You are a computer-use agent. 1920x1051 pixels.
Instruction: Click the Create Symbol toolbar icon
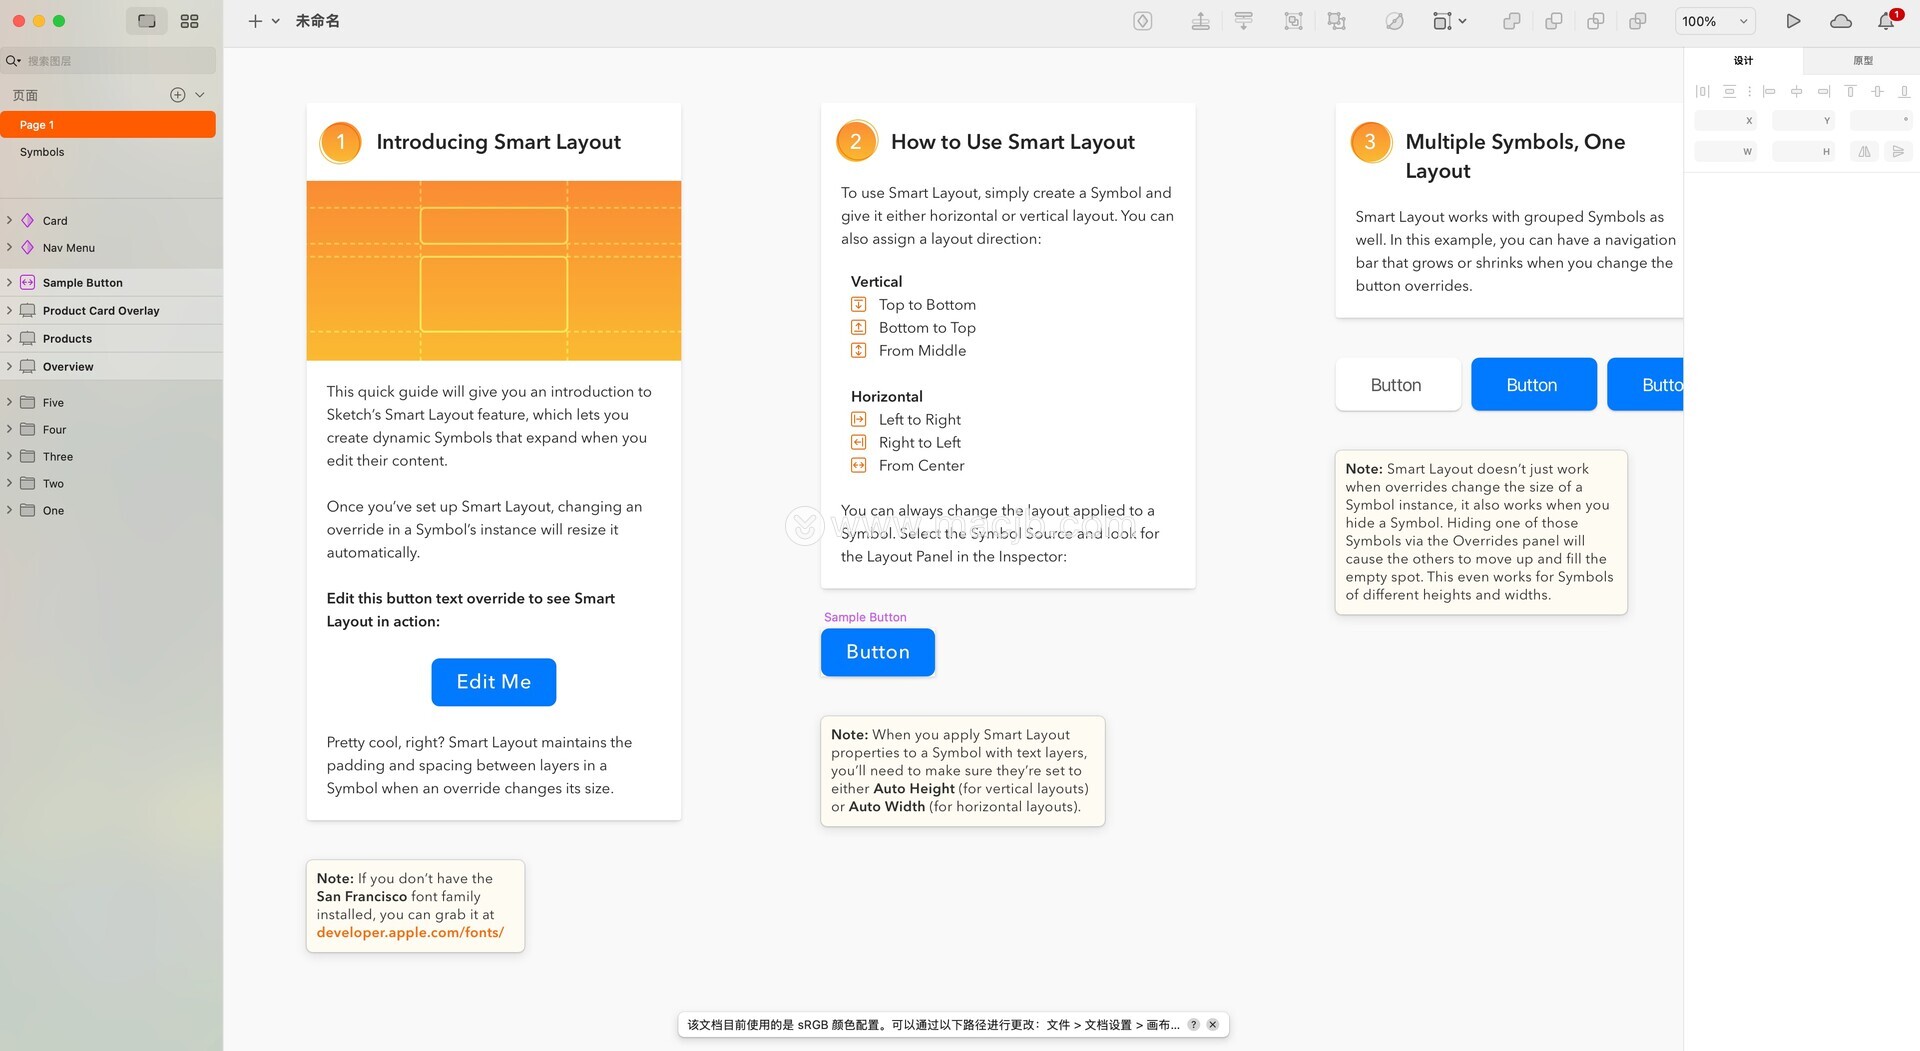tap(1142, 21)
